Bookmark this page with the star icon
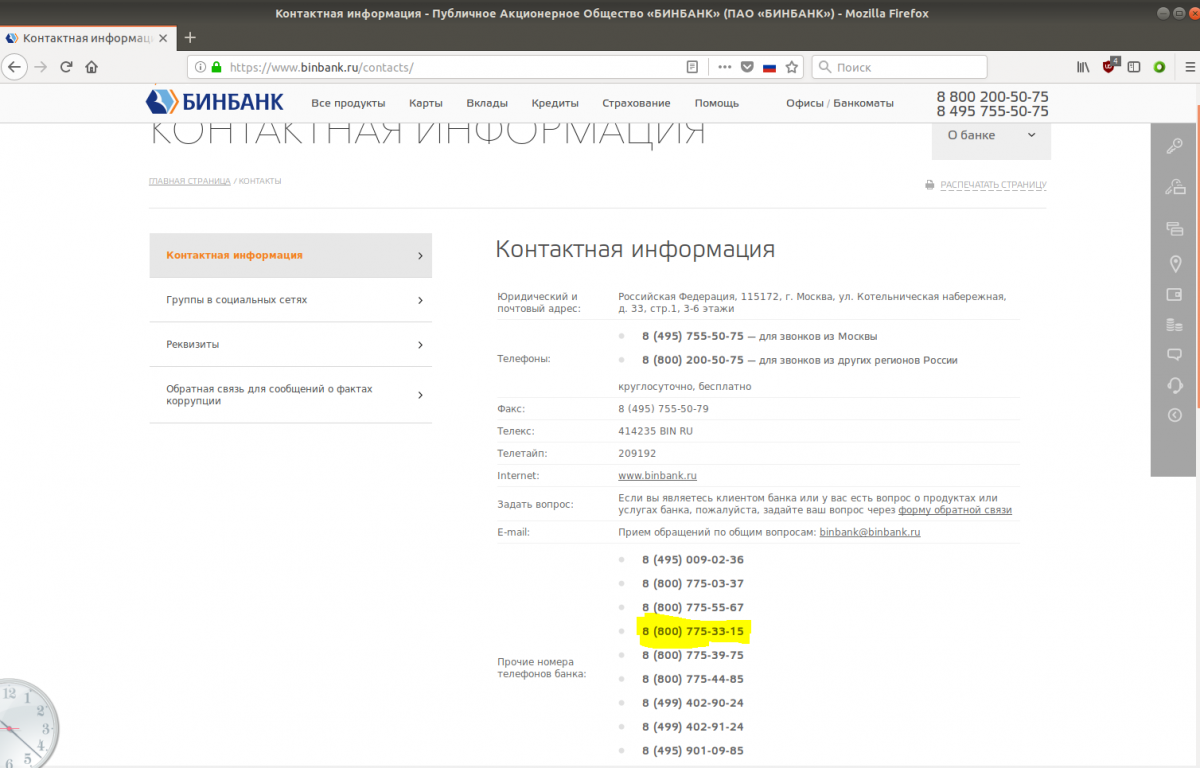1200x768 pixels. coord(792,67)
